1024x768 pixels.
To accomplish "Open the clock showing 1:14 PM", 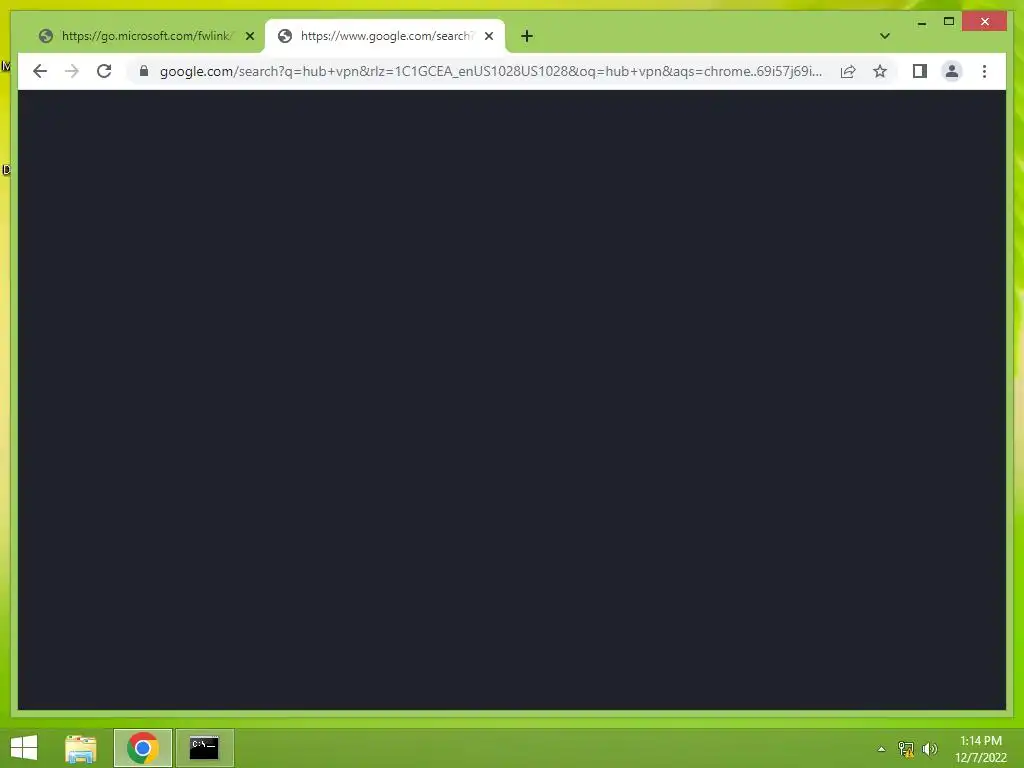I will 980,749.
